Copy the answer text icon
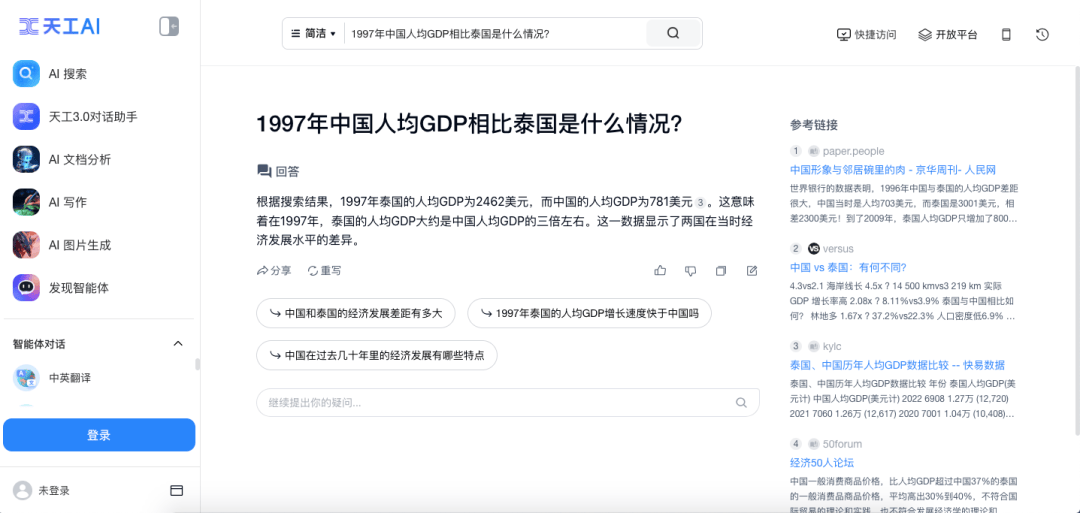1080x513 pixels. pyautogui.click(x=721, y=271)
